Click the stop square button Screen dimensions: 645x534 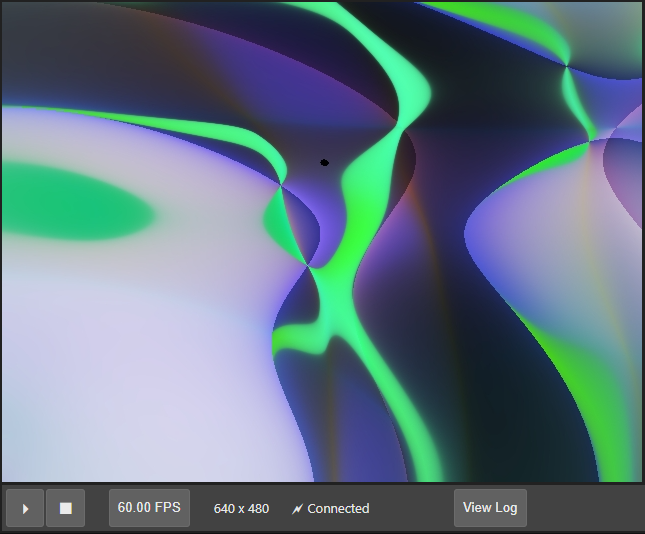pyautogui.click(x=66, y=508)
